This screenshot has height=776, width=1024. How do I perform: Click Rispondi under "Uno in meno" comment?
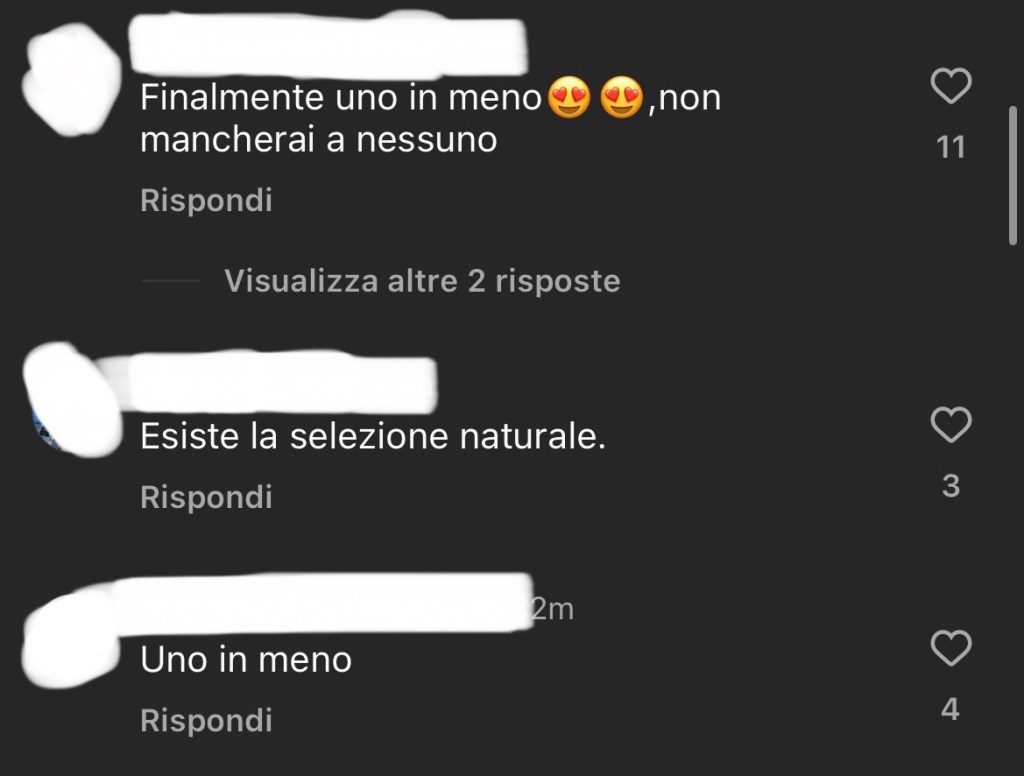pos(206,720)
